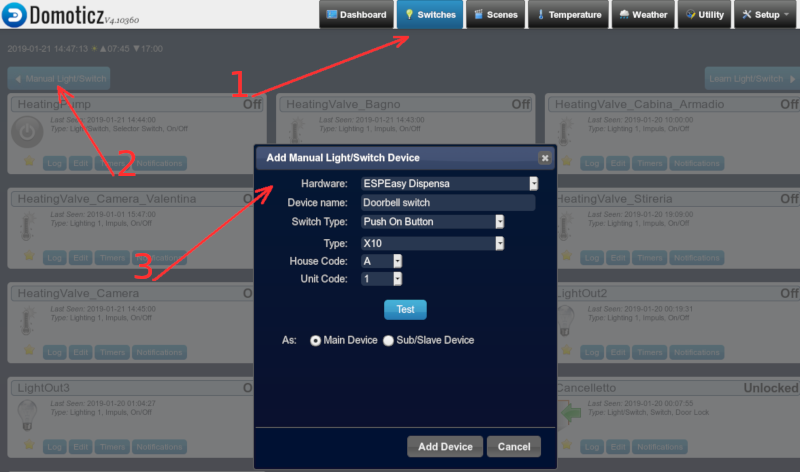Click the Device name input field
Image resolution: width=800 pixels, height=472 pixels.
[448, 203]
